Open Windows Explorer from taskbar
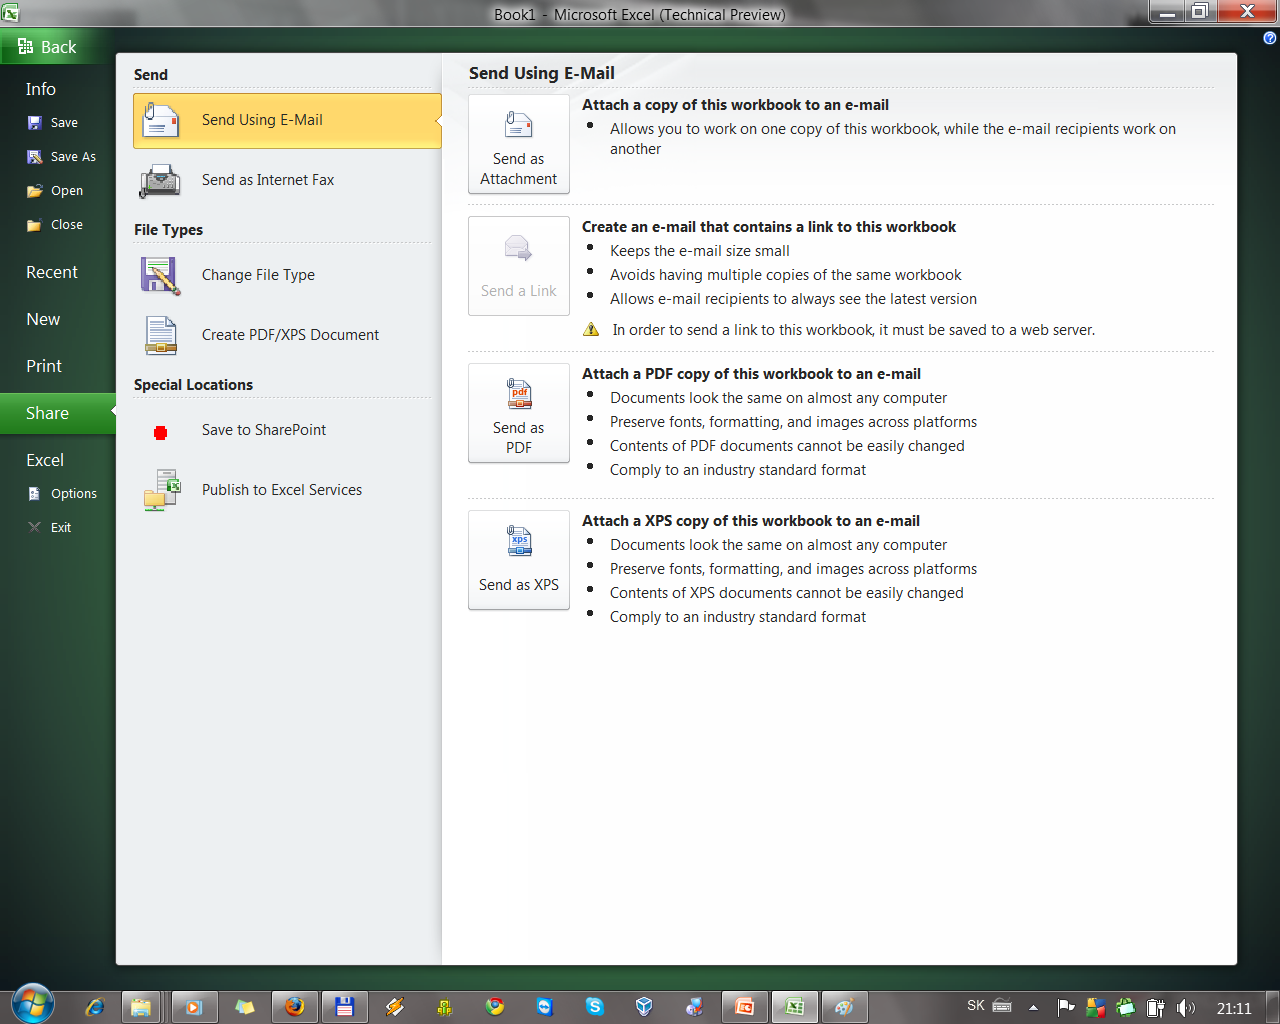The image size is (1280, 1024). point(141,1007)
